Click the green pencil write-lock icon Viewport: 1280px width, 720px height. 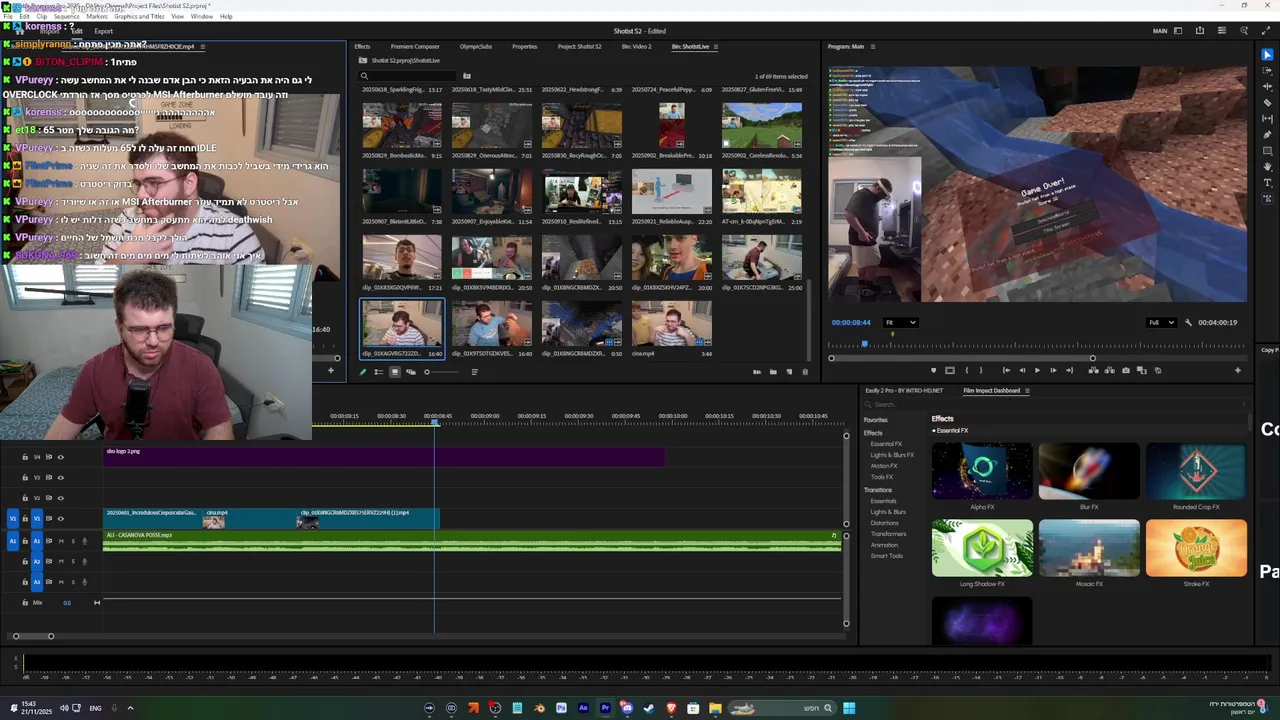click(363, 372)
